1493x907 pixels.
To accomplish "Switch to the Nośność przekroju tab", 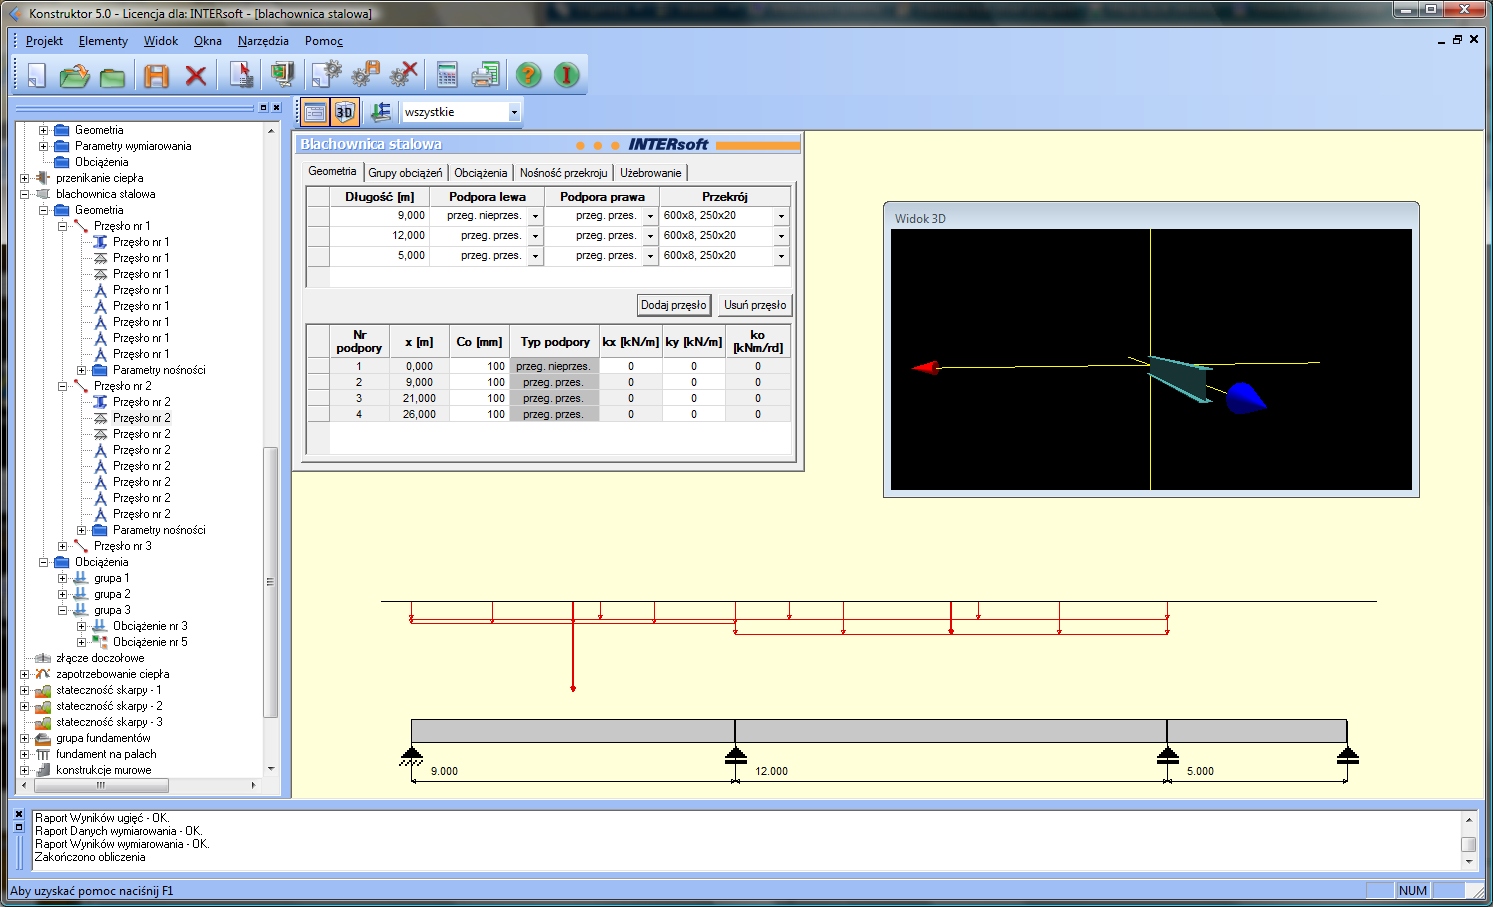I will (563, 173).
